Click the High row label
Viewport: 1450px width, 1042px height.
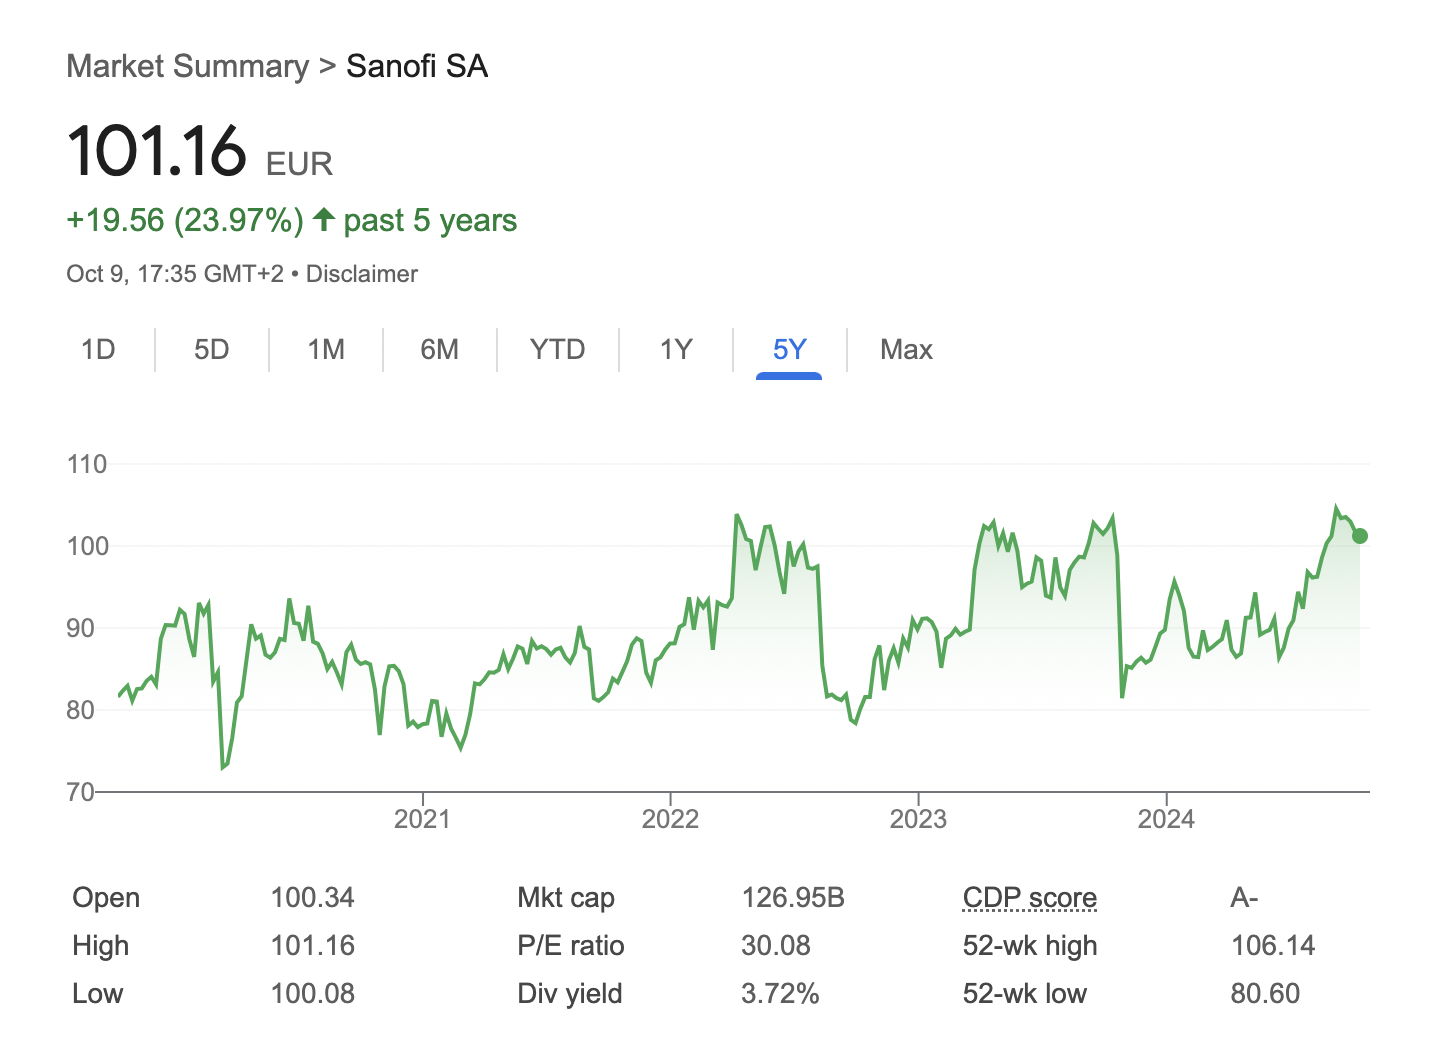tap(100, 946)
